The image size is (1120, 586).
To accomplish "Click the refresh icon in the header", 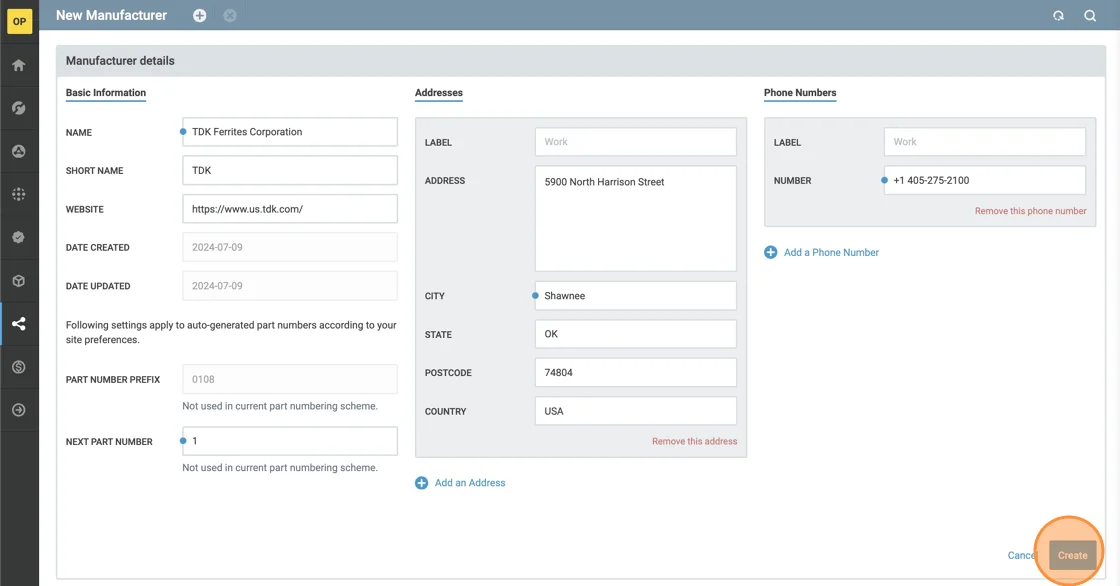I will (1058, 16).
